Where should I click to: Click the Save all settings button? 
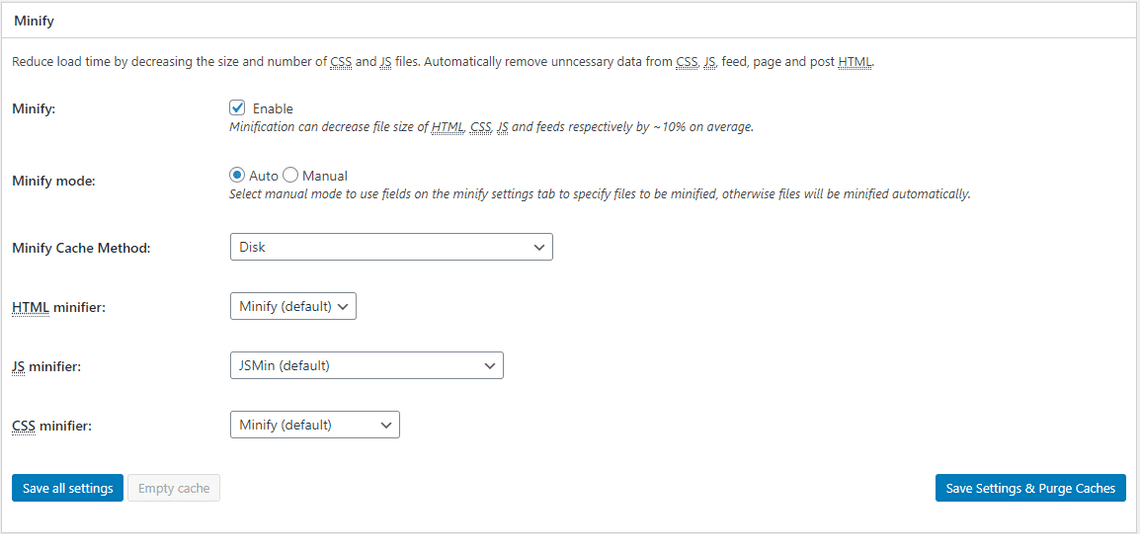point(68,488)
